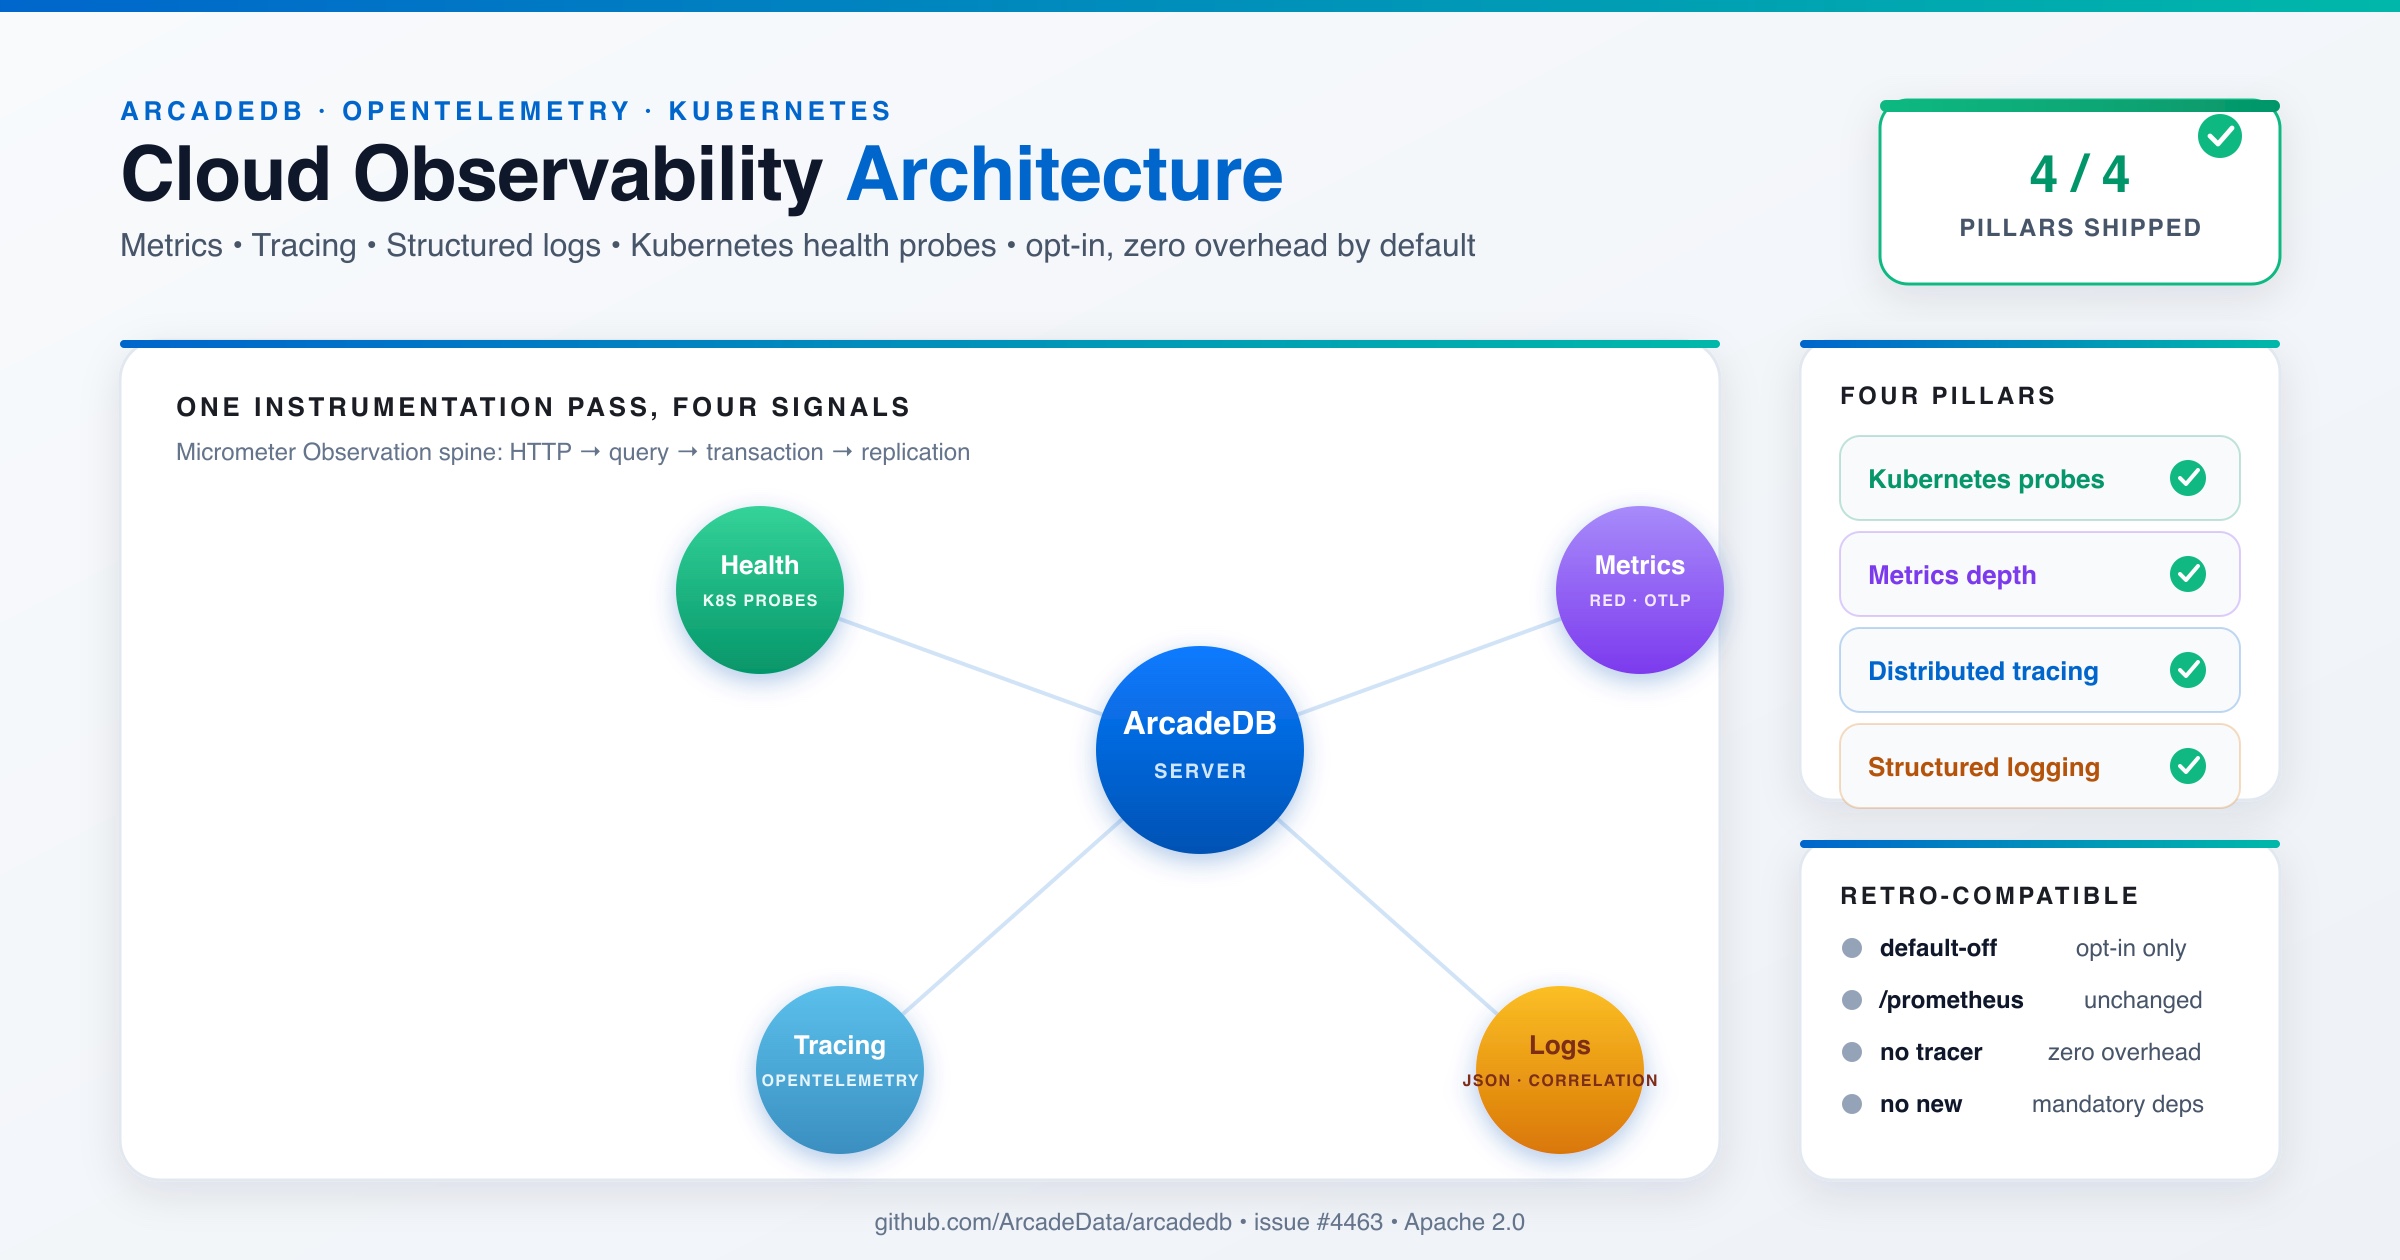
Task: Click the checkmark beside Metrics depth
Action: (x=2188, y=574)
